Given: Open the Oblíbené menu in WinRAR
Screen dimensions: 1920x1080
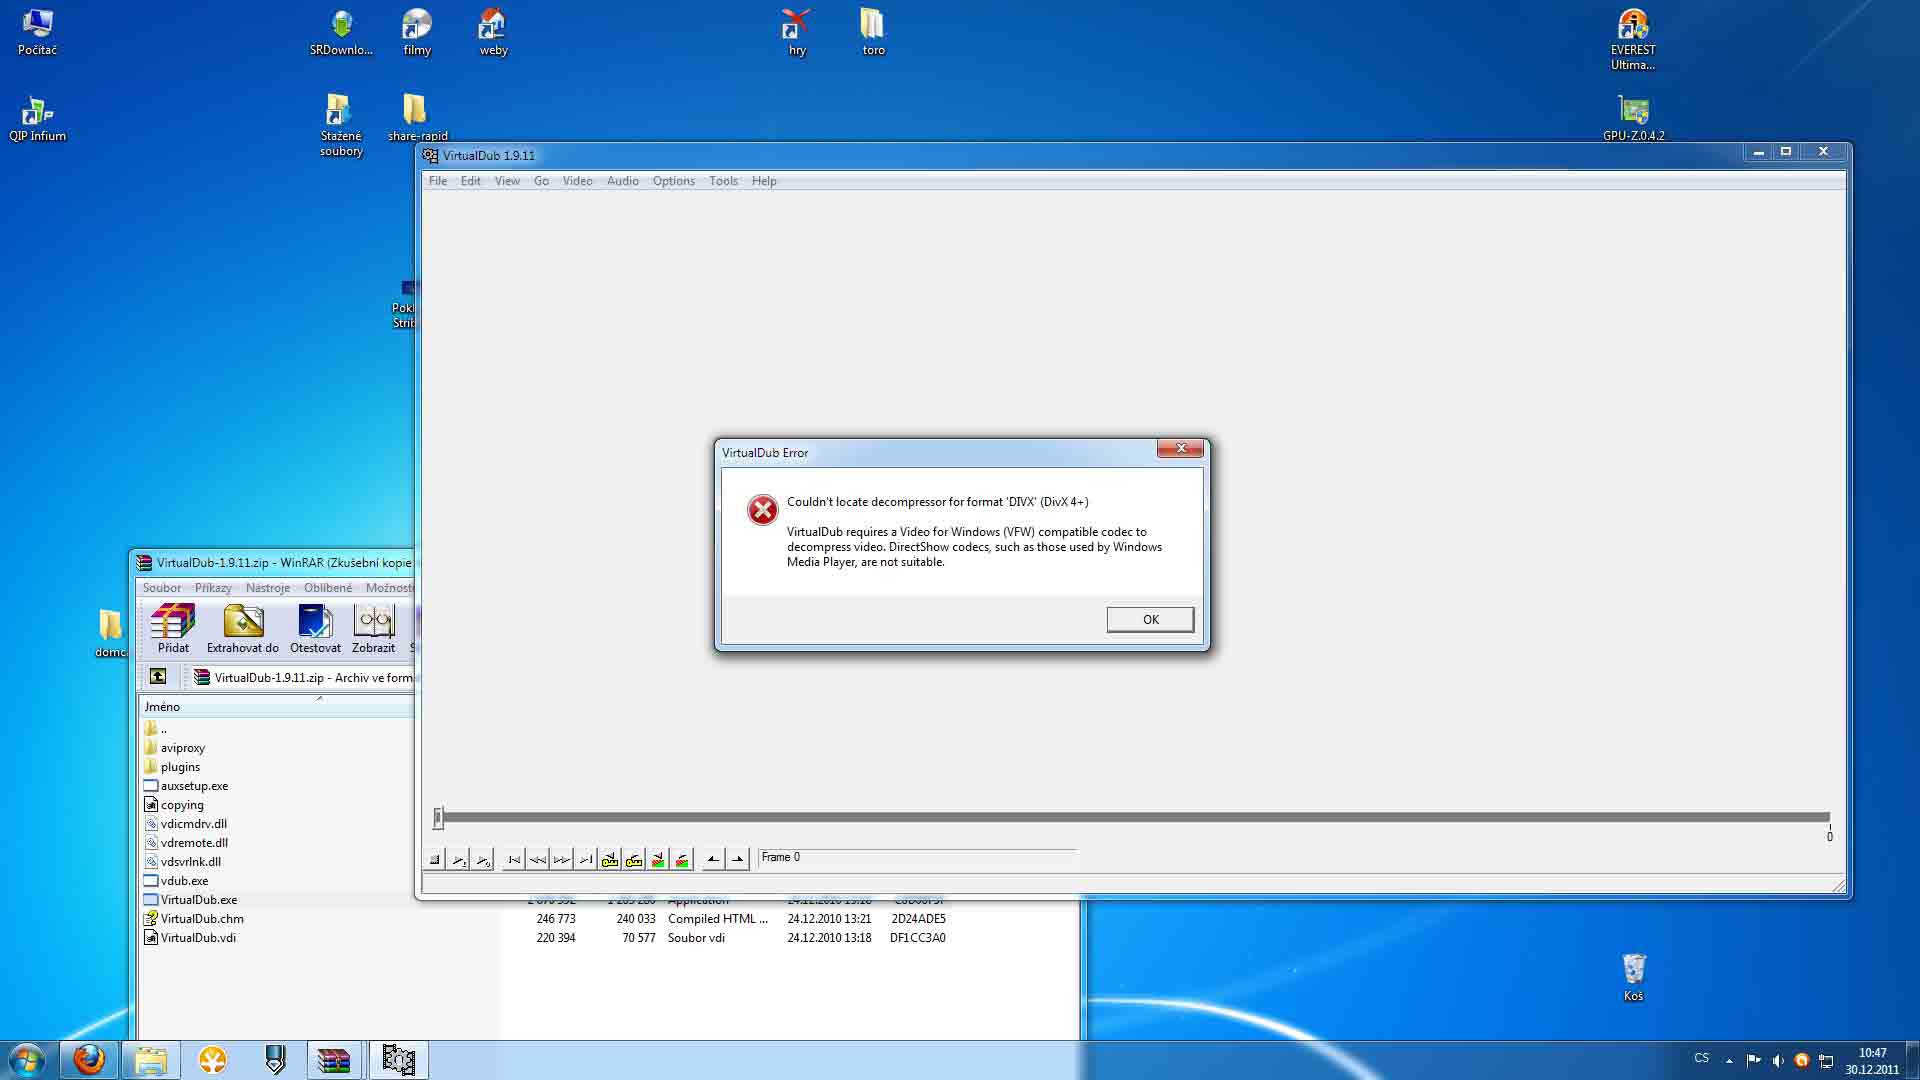Looking at the screenshot, I should 328,588.
